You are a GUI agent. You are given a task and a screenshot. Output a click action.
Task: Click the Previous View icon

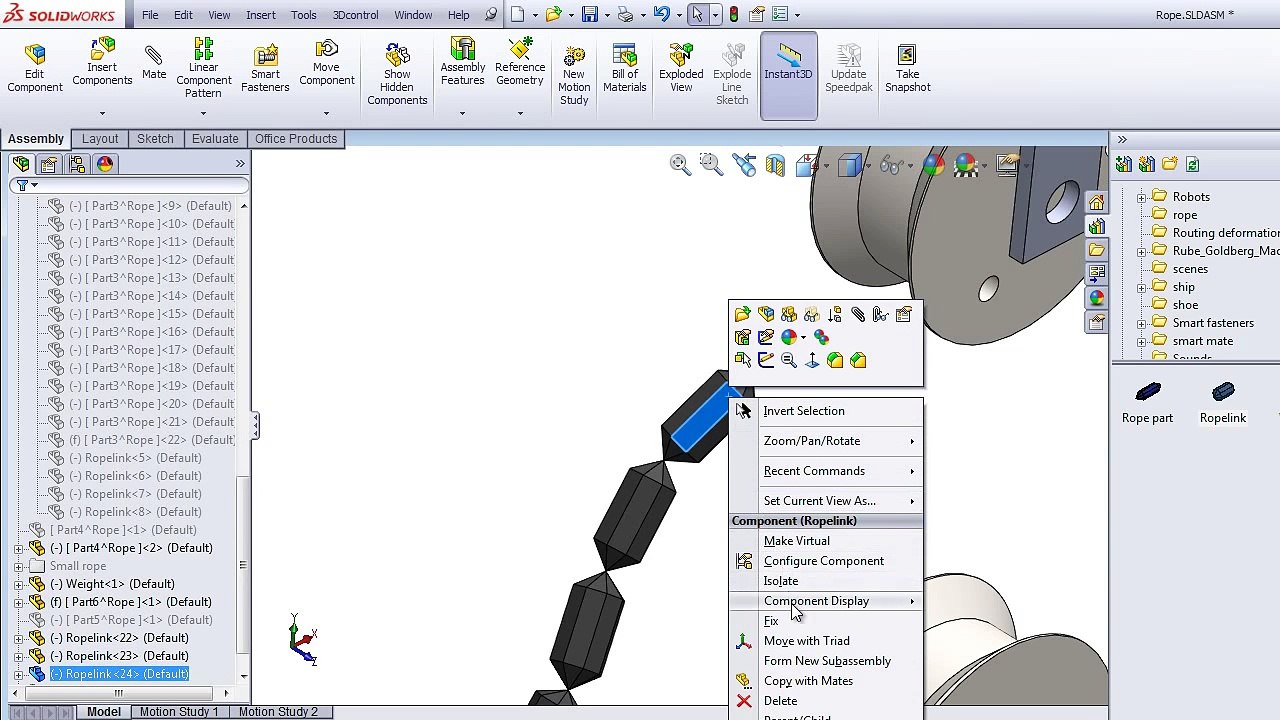(743, 165)
